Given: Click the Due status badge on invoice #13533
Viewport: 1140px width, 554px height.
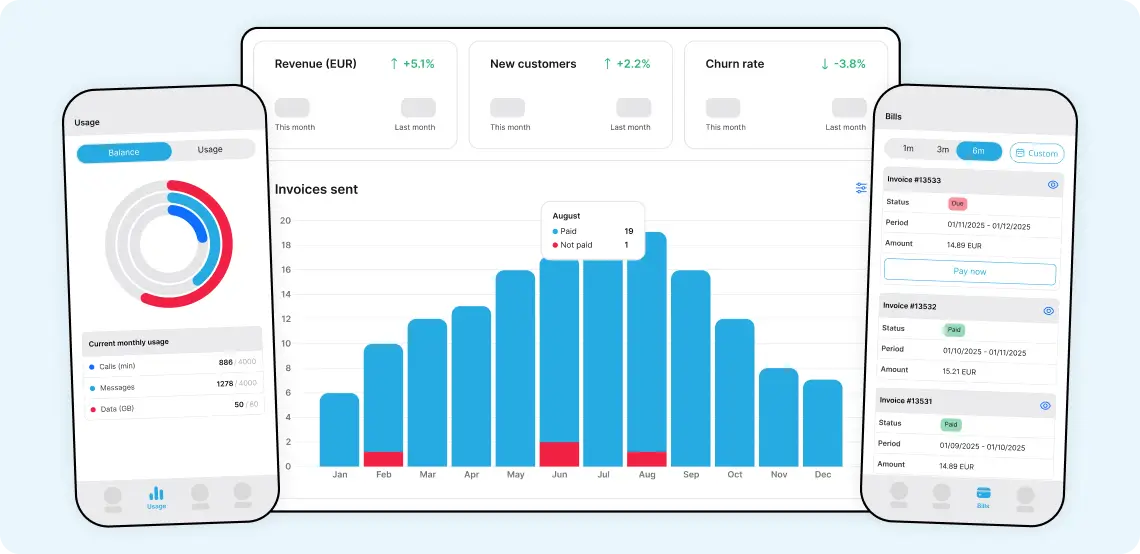Looking at the screenshot, I should (x=957, y=203).
